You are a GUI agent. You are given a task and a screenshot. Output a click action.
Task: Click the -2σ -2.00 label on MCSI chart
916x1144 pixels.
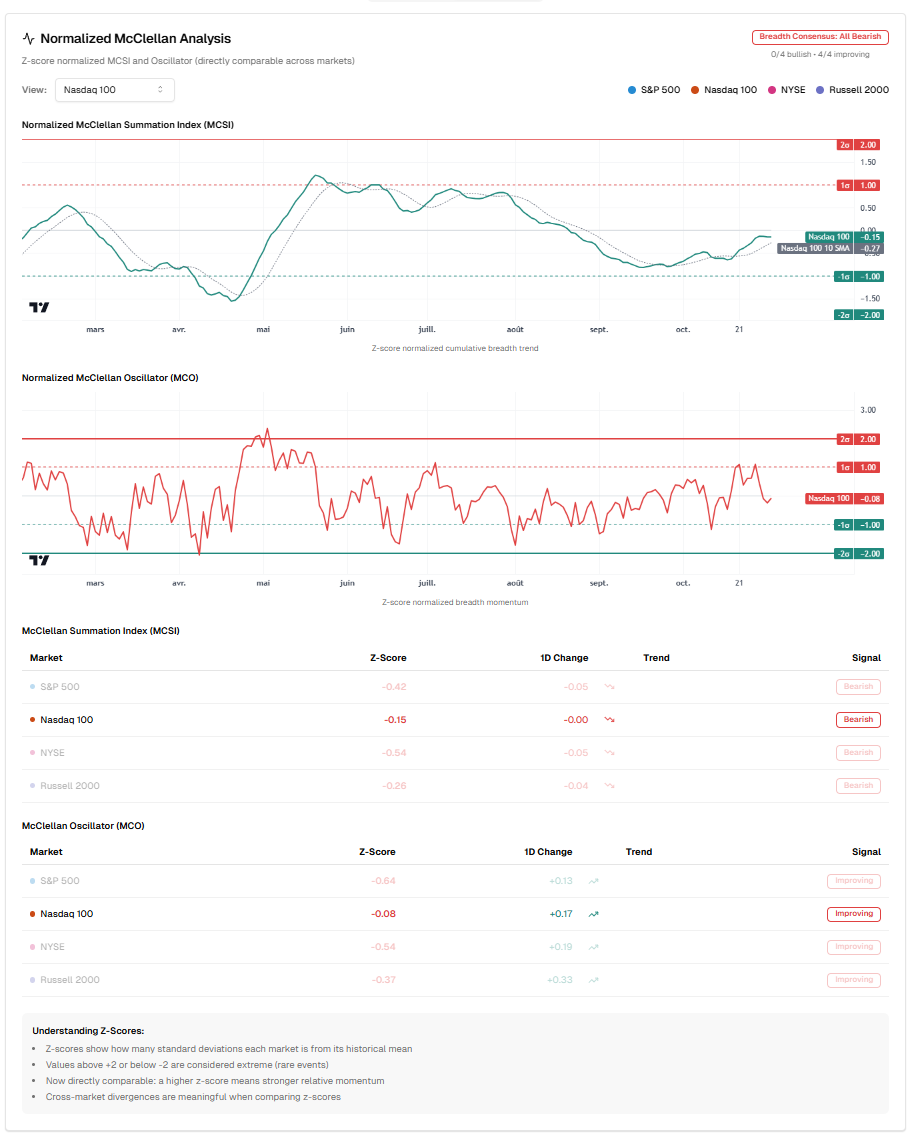858,315
